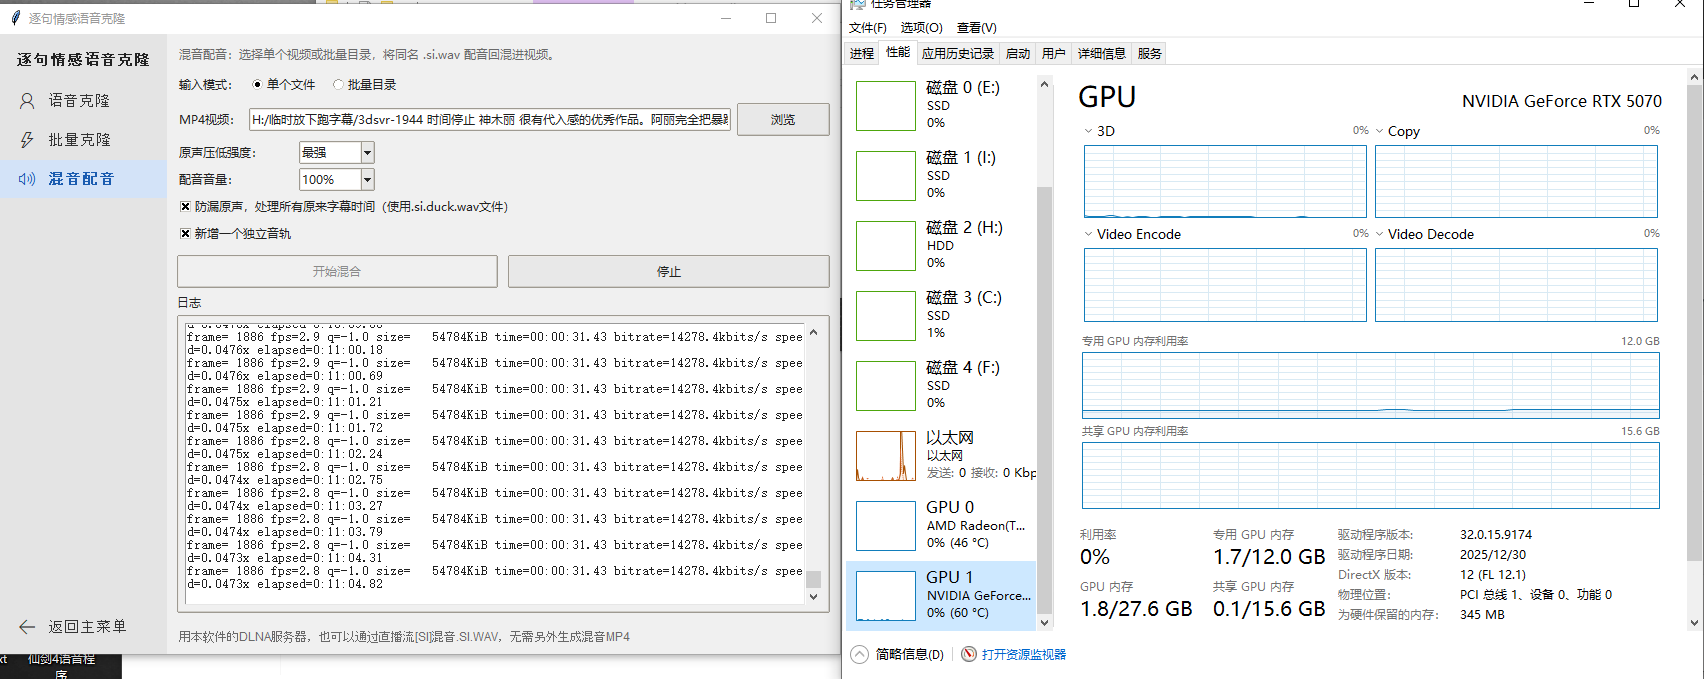
Task: Click the 共享 GPU 内存利用率 graph
Action: click(x=1370, y=475)
